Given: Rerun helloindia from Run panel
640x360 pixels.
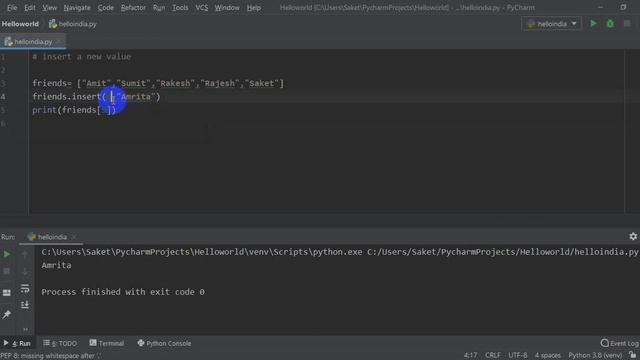Looking at the screenshot, I should (7, 254).
